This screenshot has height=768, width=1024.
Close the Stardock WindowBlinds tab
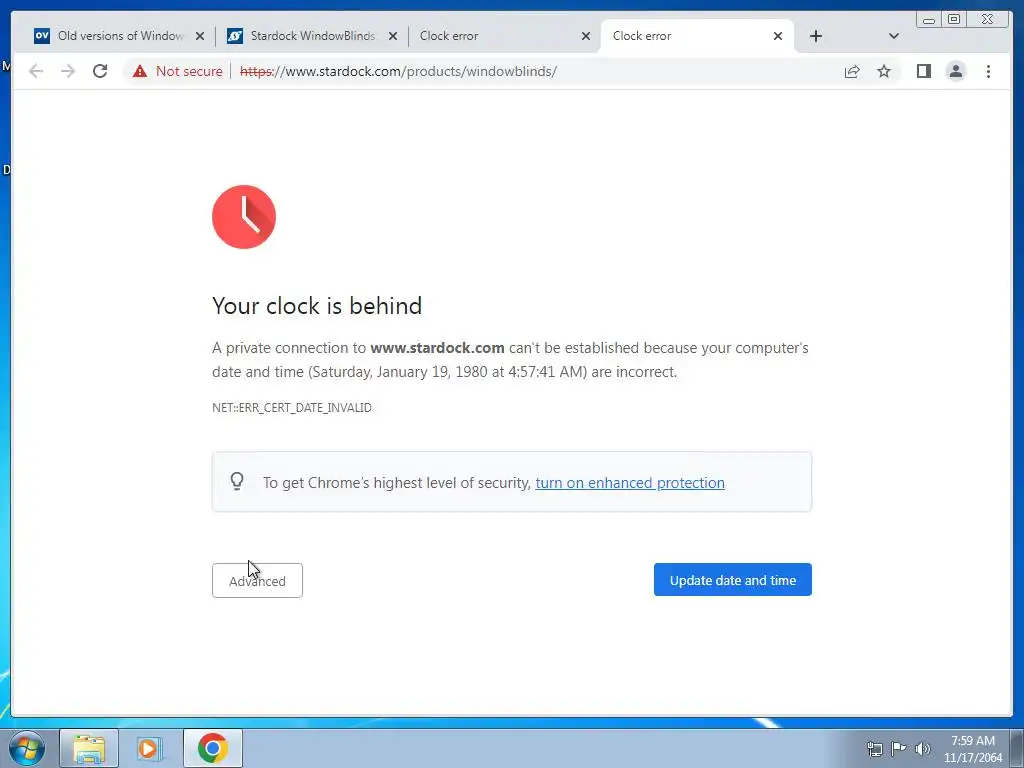point(392,37)
